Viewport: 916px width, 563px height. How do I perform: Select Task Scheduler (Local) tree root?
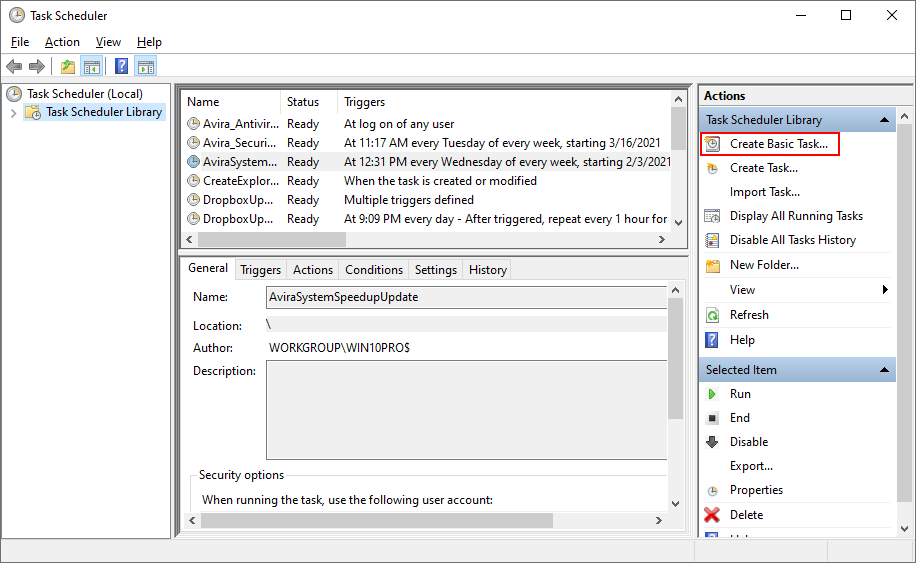click(x=85, y=93)
